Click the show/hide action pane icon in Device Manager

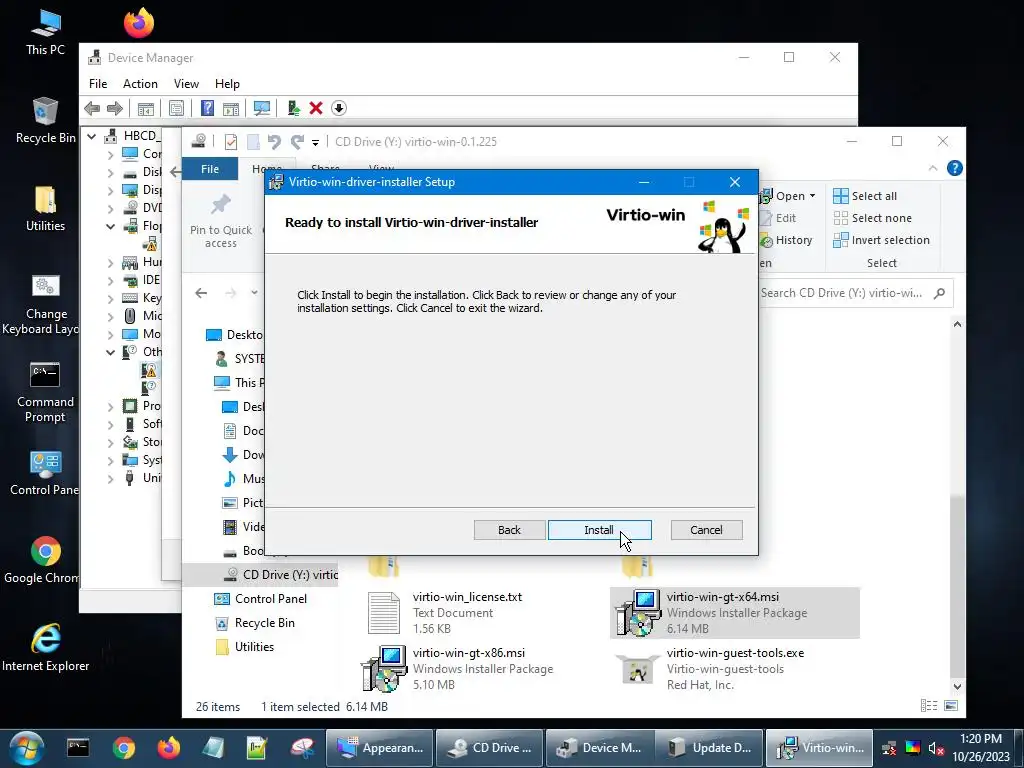click(231, 108)
